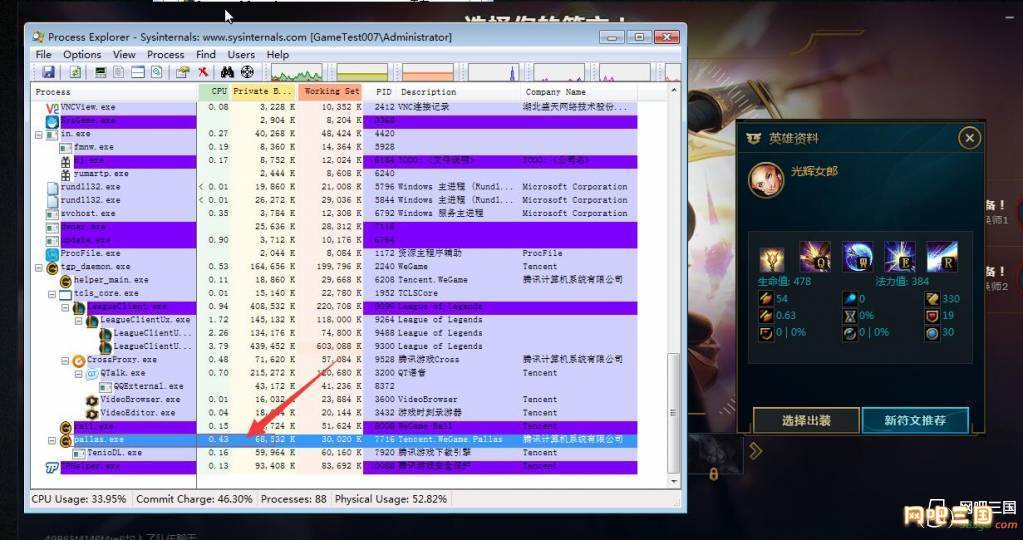Screen dimensions: 1023x540
Task: Collapse the tgp_daemon.exe tree node
Action: [x=38, y=267]
